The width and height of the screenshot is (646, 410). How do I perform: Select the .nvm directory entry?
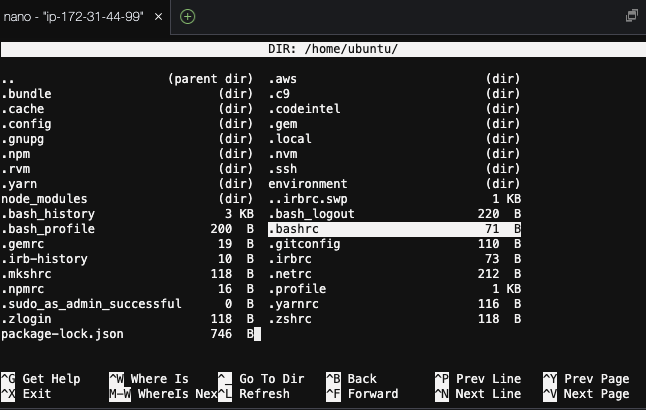coord(394,154)
